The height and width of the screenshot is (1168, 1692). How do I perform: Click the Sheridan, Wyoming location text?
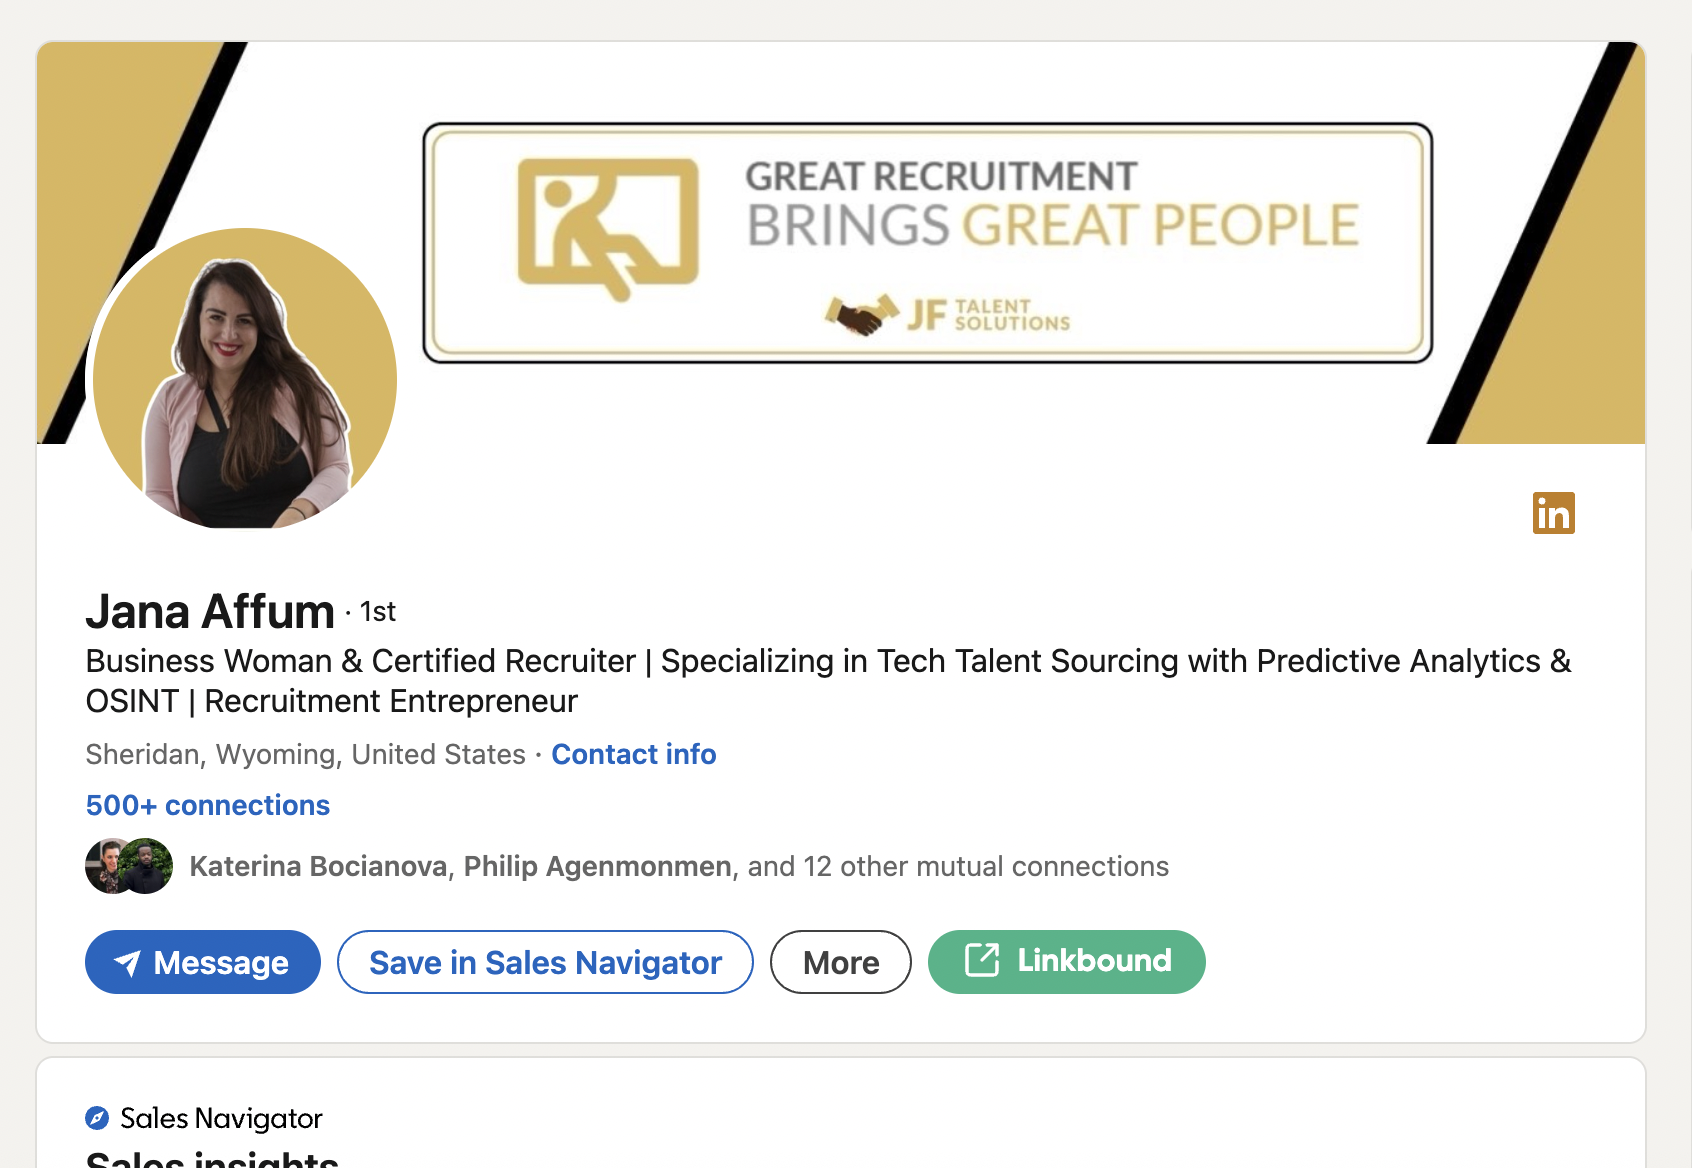click(305, 754)
